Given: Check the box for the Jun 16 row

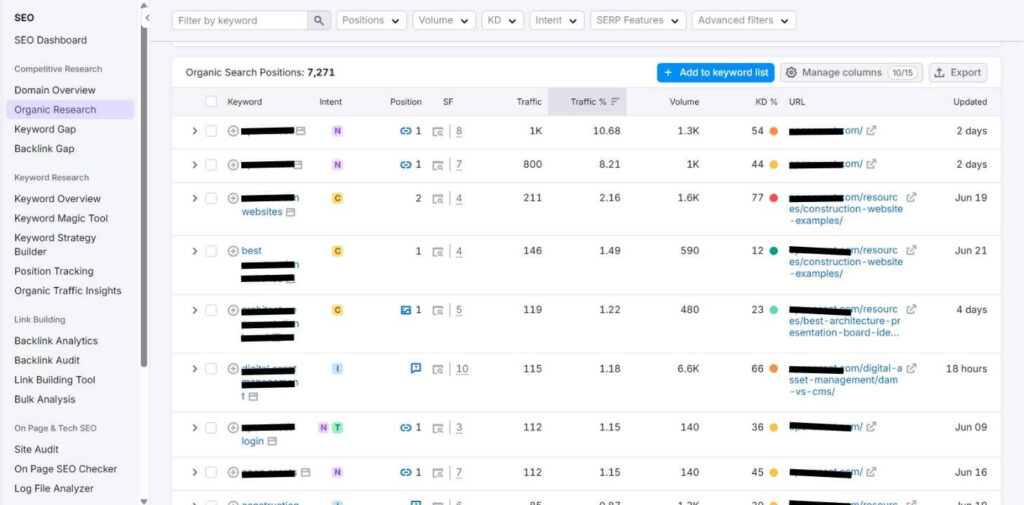Looking at the screenshot, I should click(x=211, y=472).
